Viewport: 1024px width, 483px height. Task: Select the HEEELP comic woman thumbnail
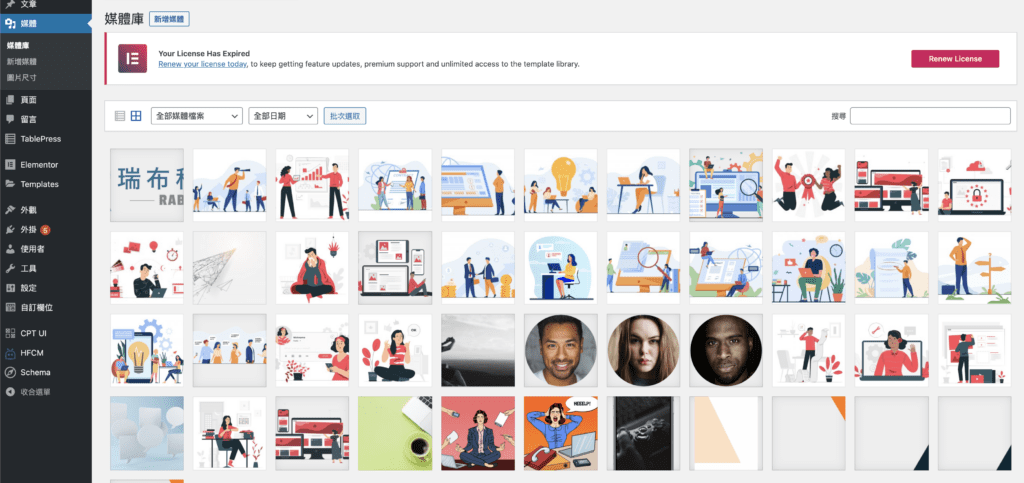(x=560, y=433)
